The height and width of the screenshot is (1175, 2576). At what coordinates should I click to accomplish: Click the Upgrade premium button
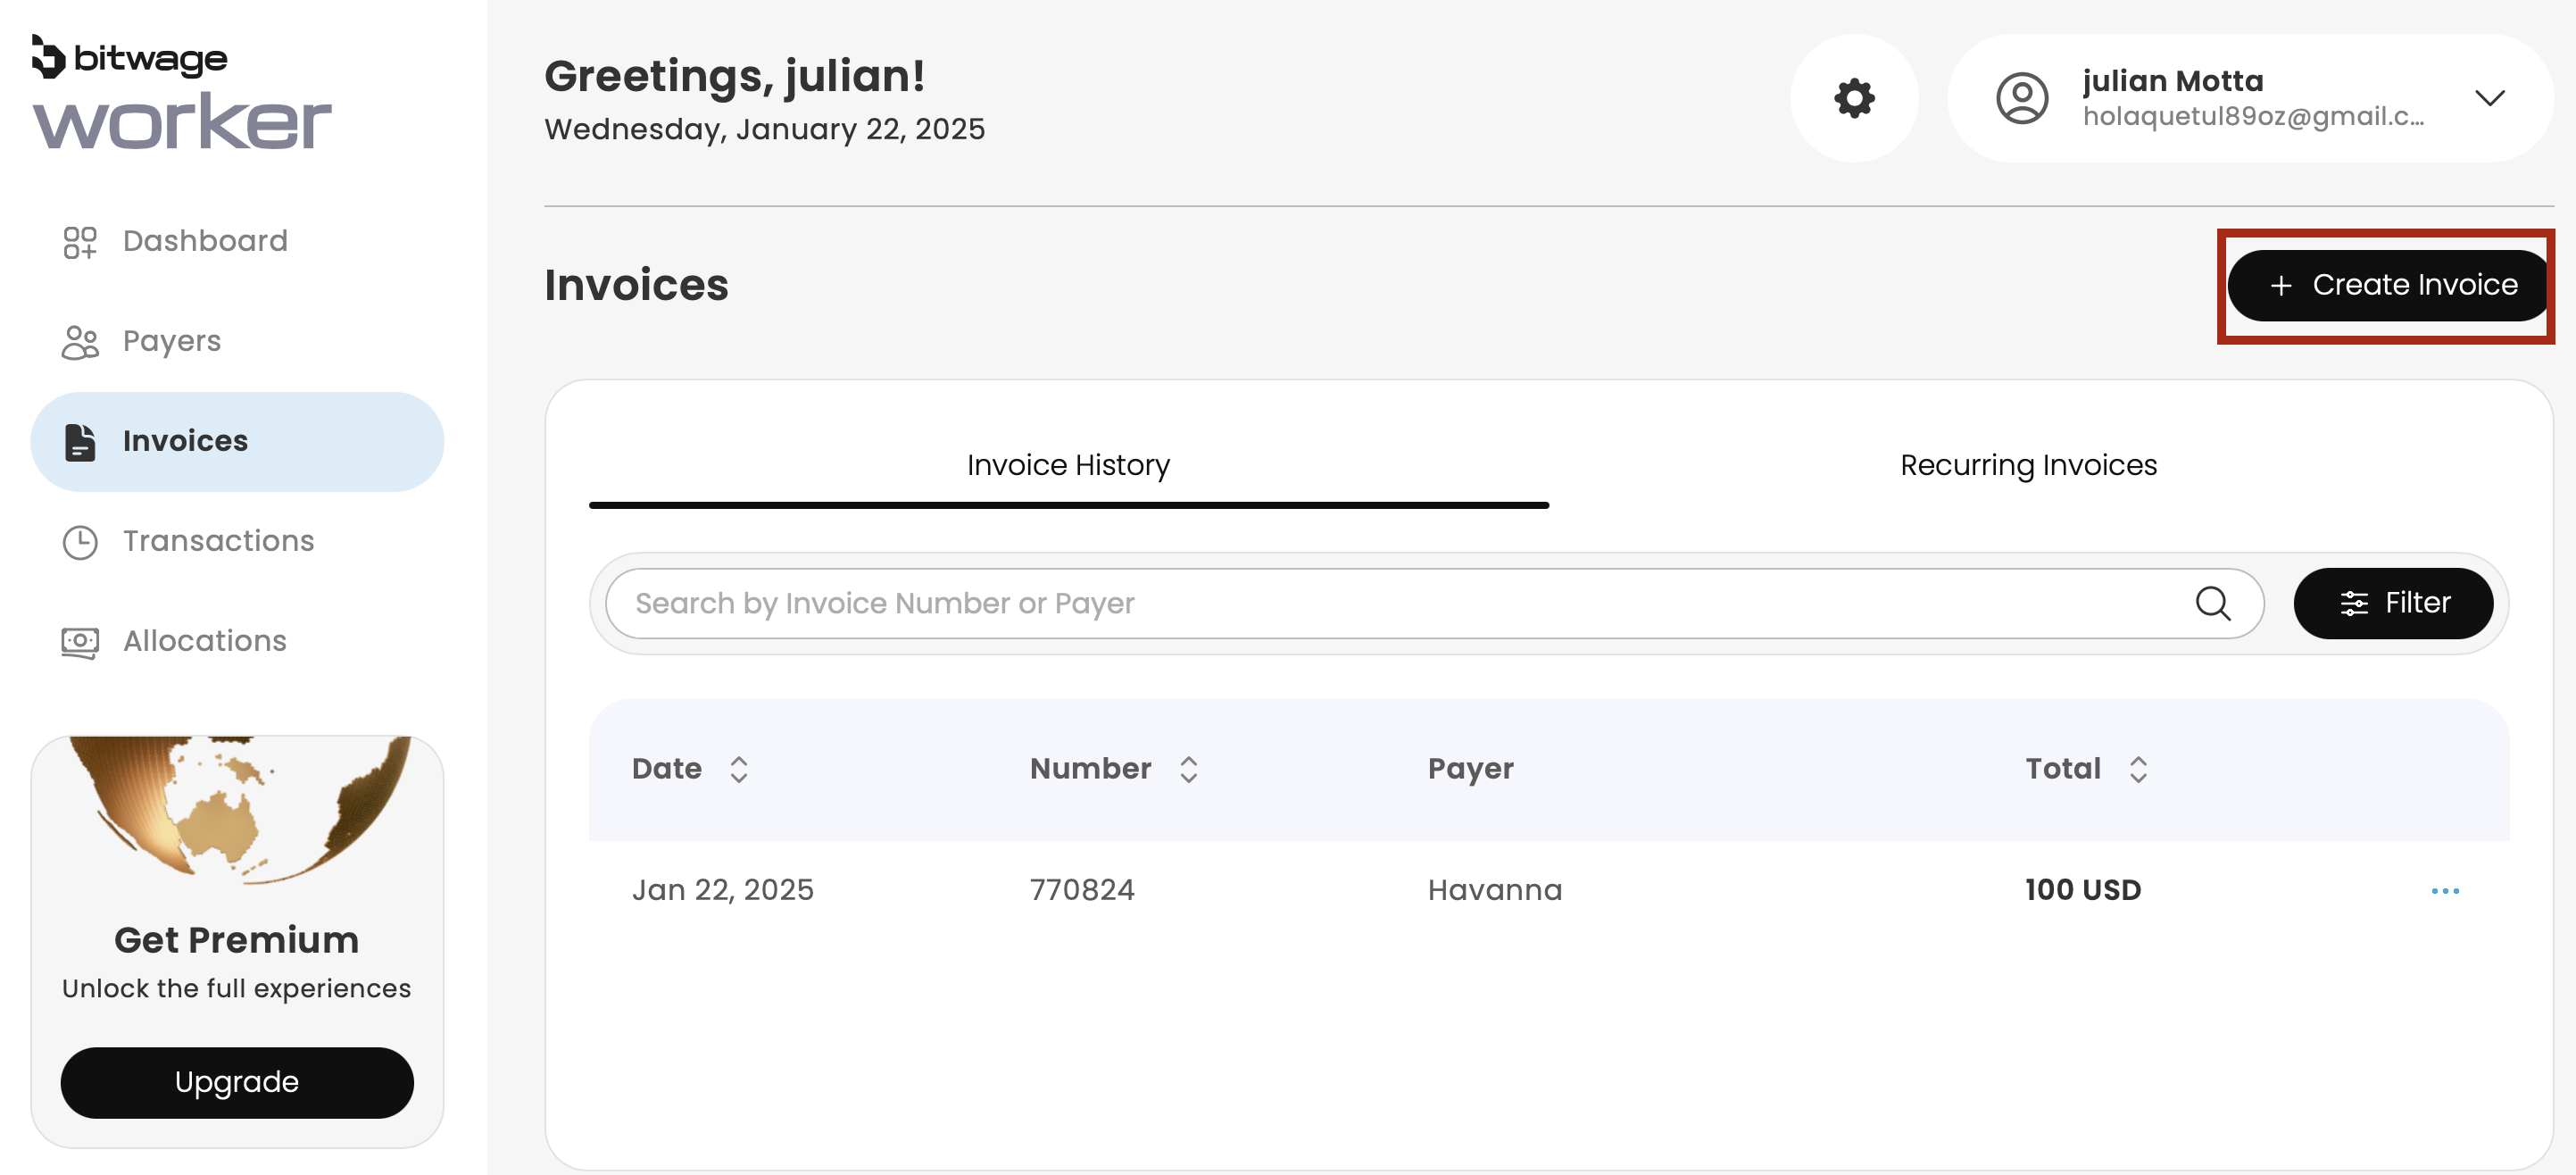click(x=237, y=1082)
